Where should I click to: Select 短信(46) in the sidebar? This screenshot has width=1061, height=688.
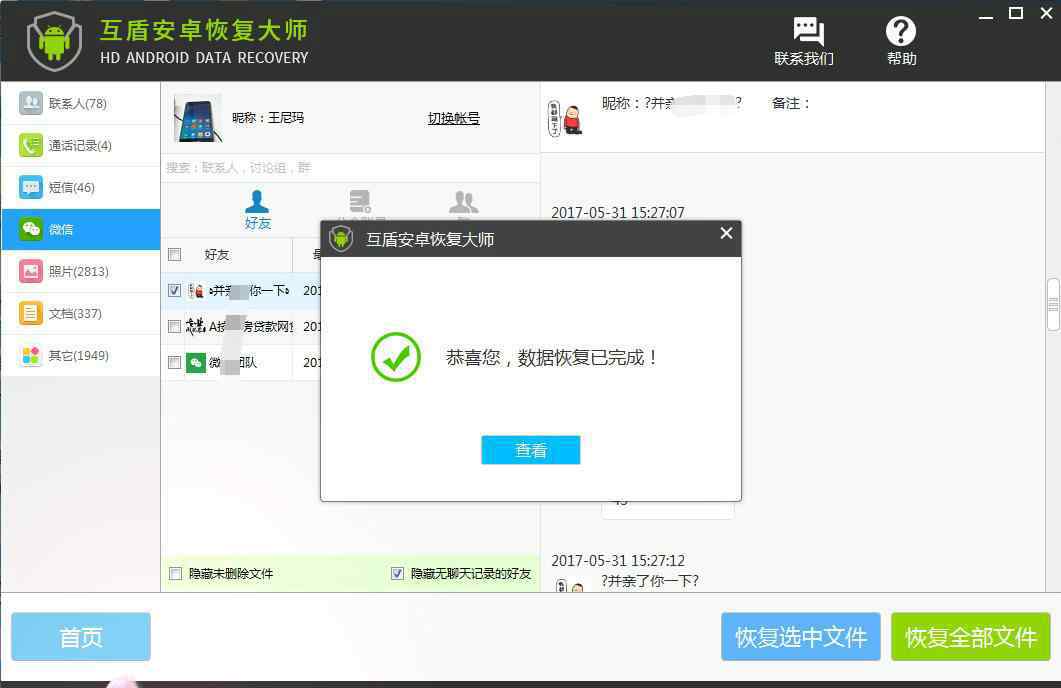click(x=81, y=187)
